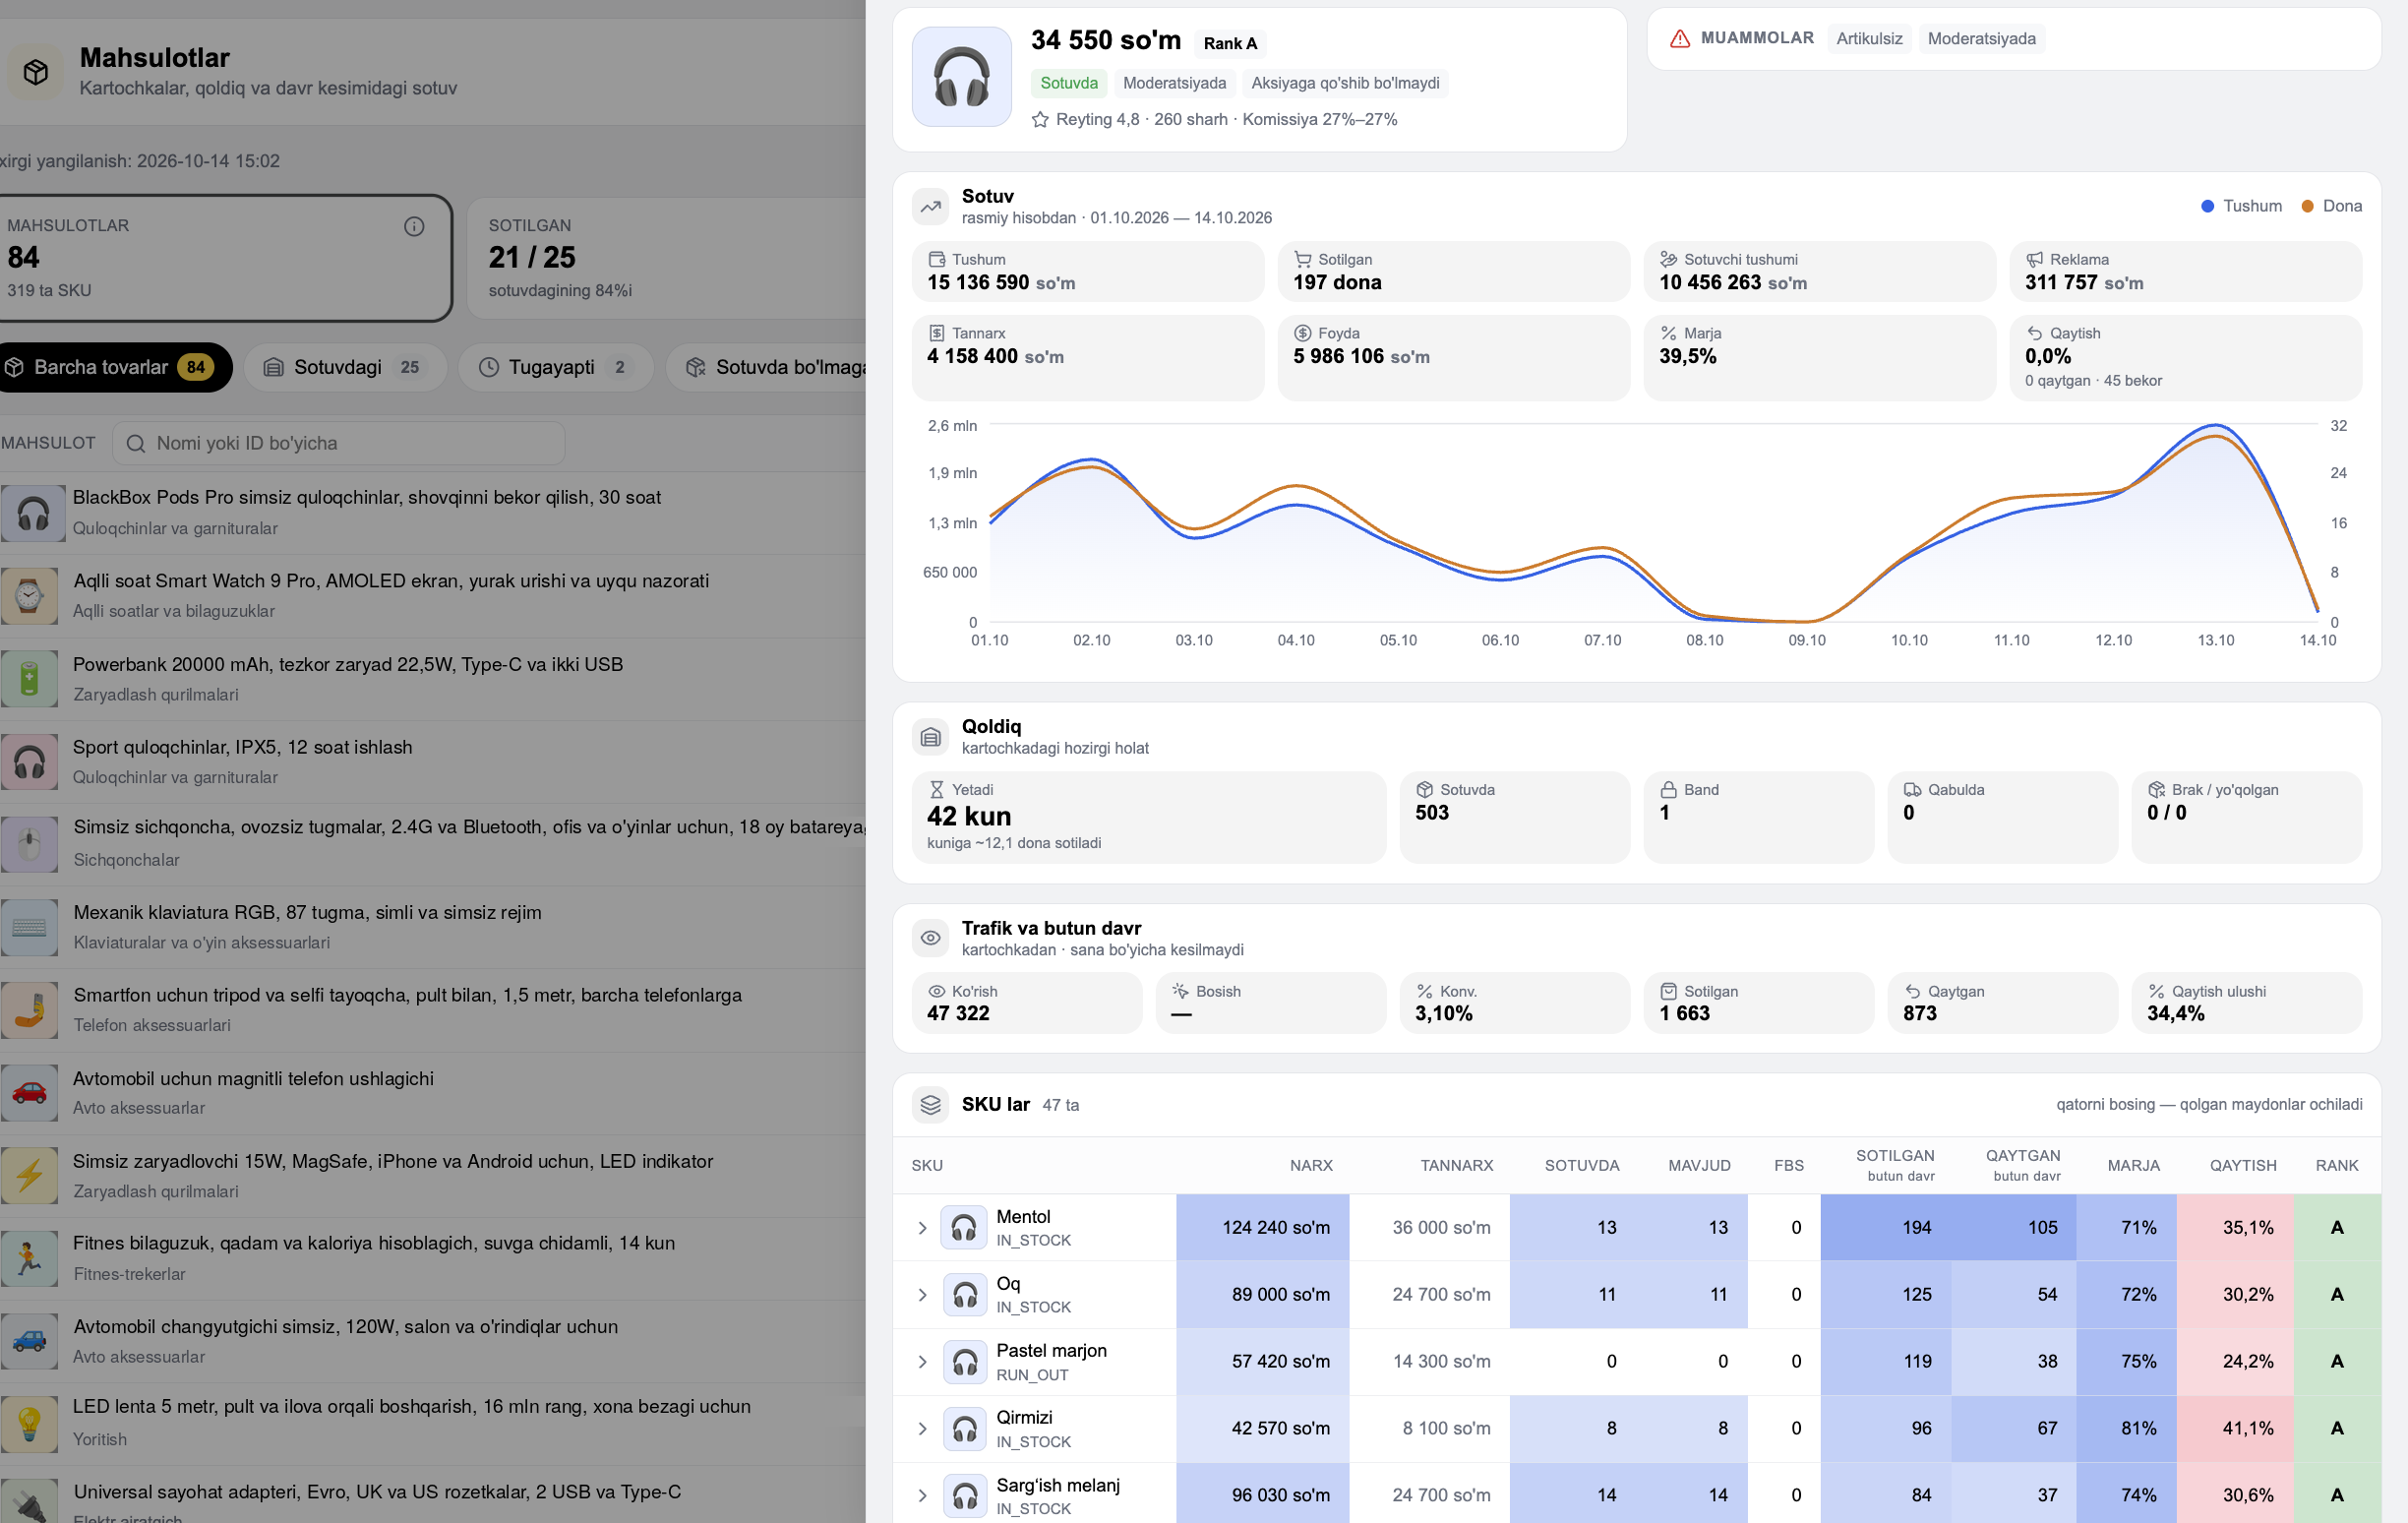Click the SOTILGAN 21 / 25 summary card
The width and height of the screenshot is (2408, 1523).
pos(666,258)
